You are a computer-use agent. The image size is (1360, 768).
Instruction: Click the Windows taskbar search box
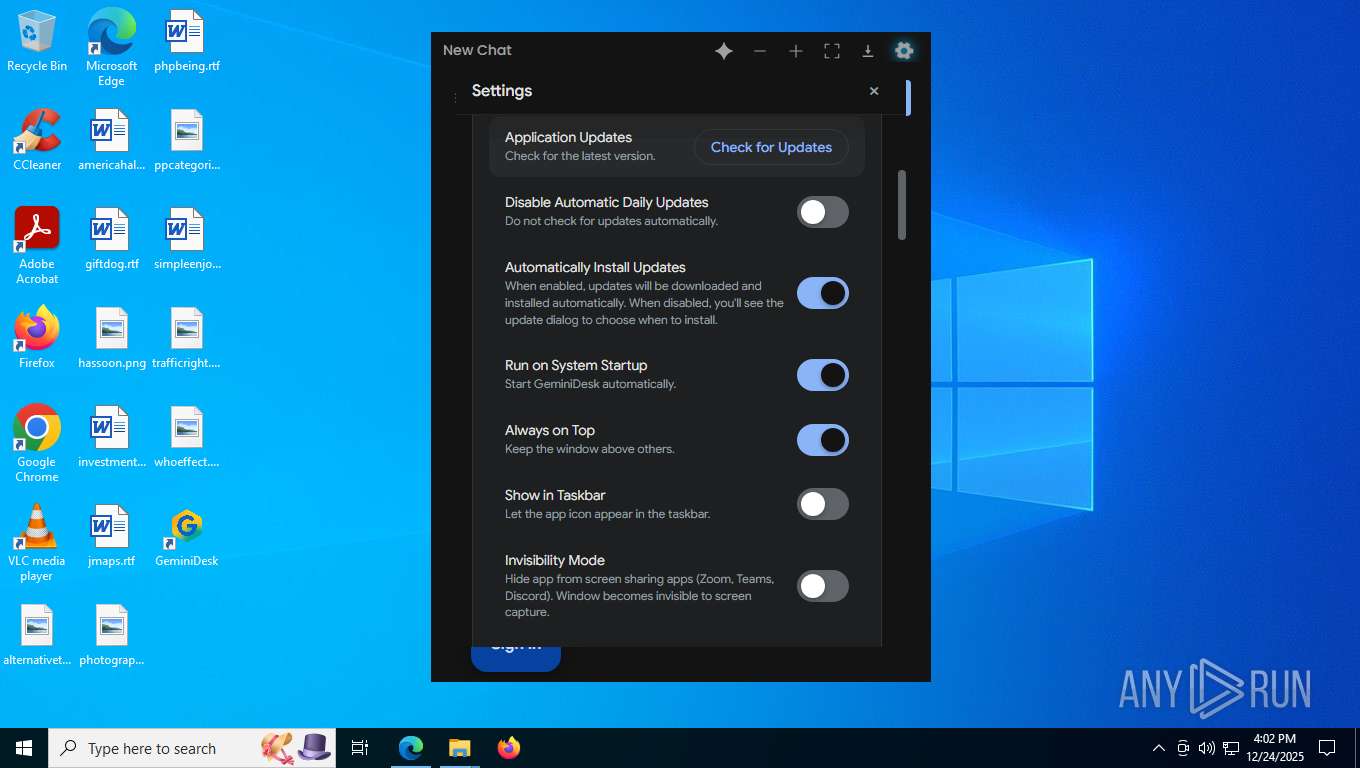[152, 748]
